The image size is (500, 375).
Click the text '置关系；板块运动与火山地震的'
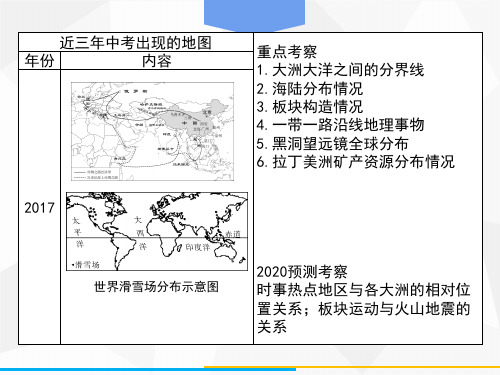pos(363,309)
